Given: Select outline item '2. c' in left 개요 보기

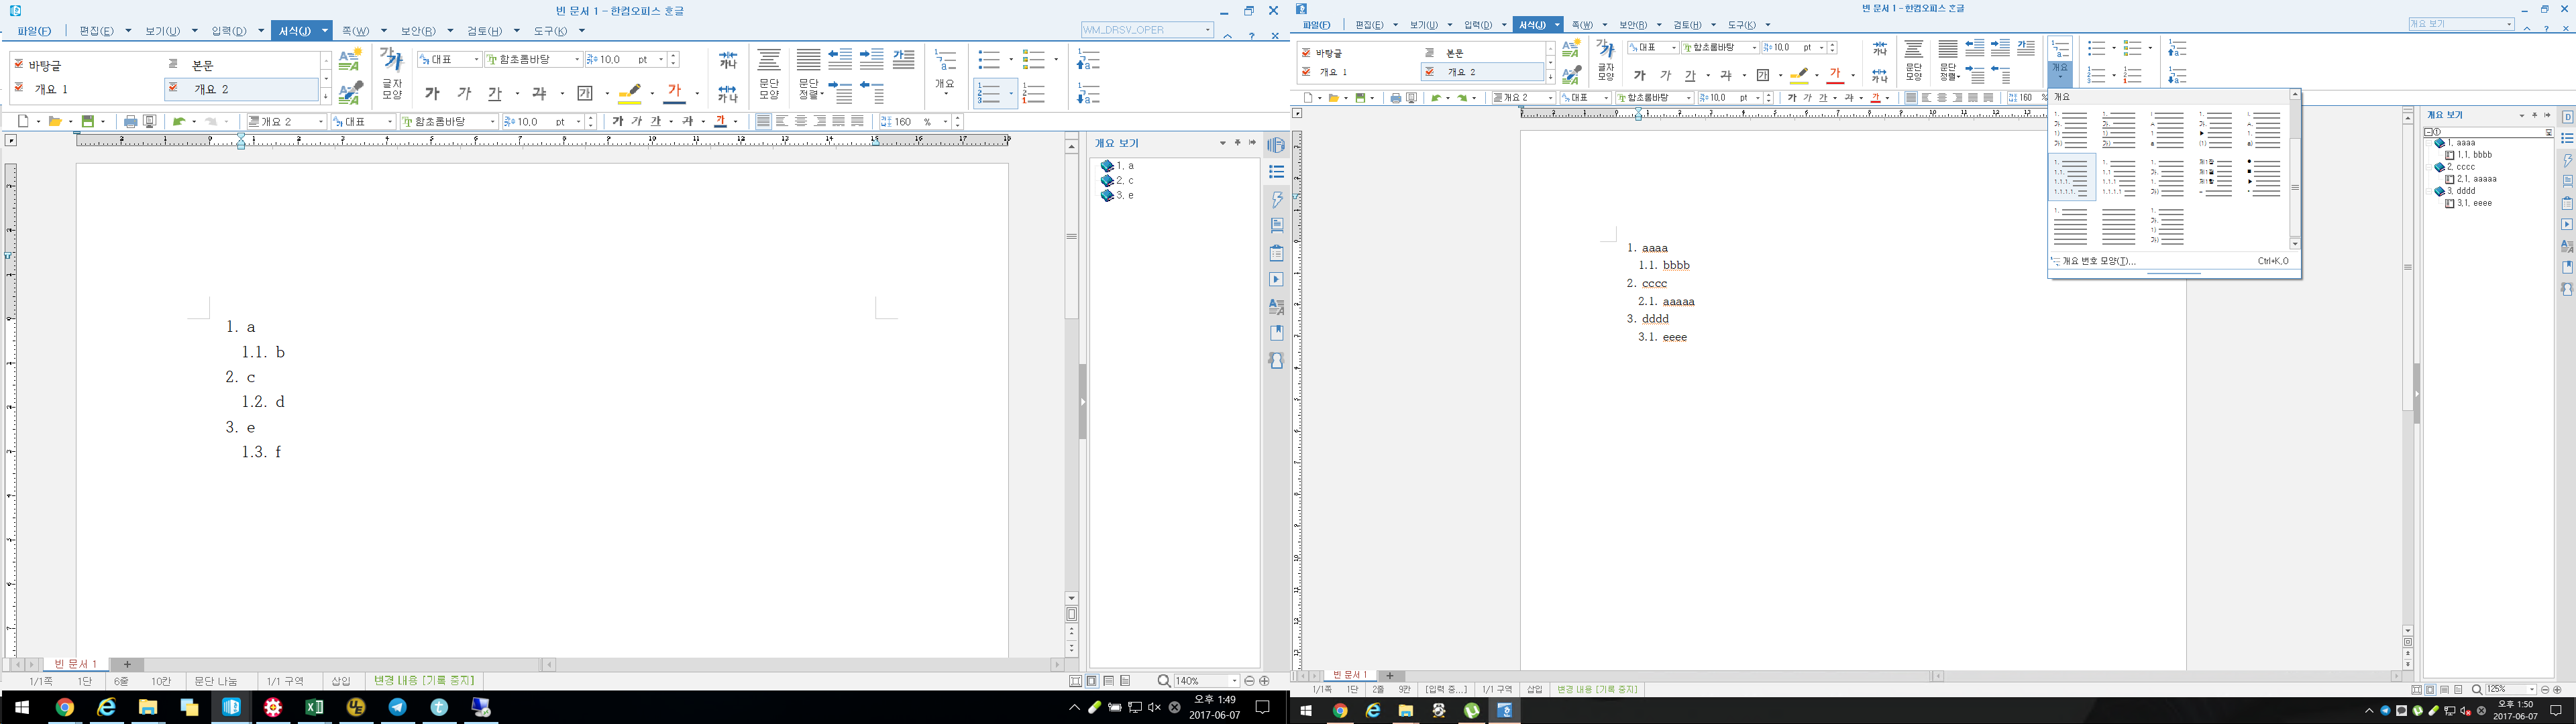Looking at the screenshot, I should 1118,181.
